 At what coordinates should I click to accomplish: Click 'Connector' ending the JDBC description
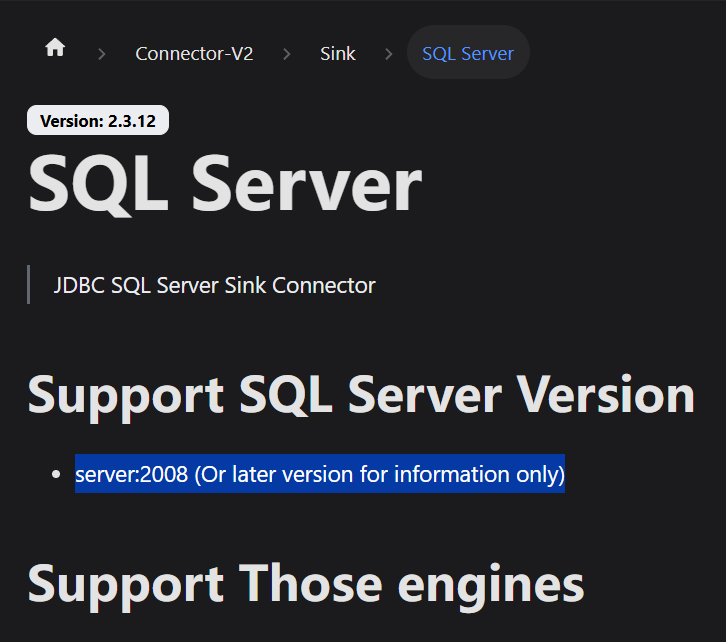coord(324,285)
